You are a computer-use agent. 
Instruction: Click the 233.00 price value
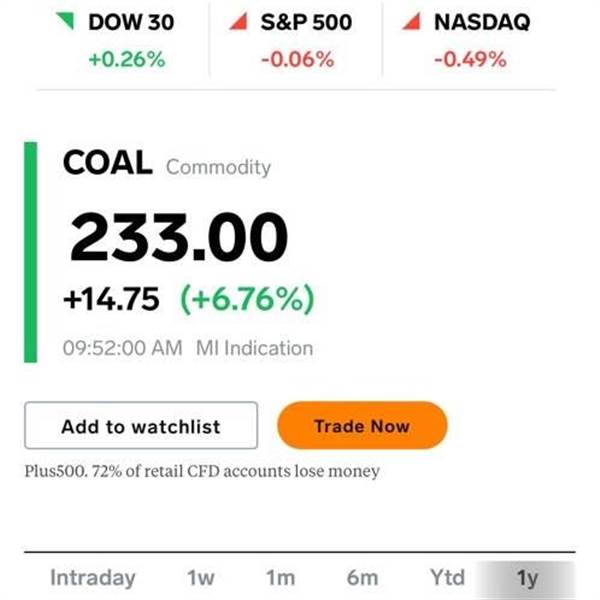coord(179,237)
